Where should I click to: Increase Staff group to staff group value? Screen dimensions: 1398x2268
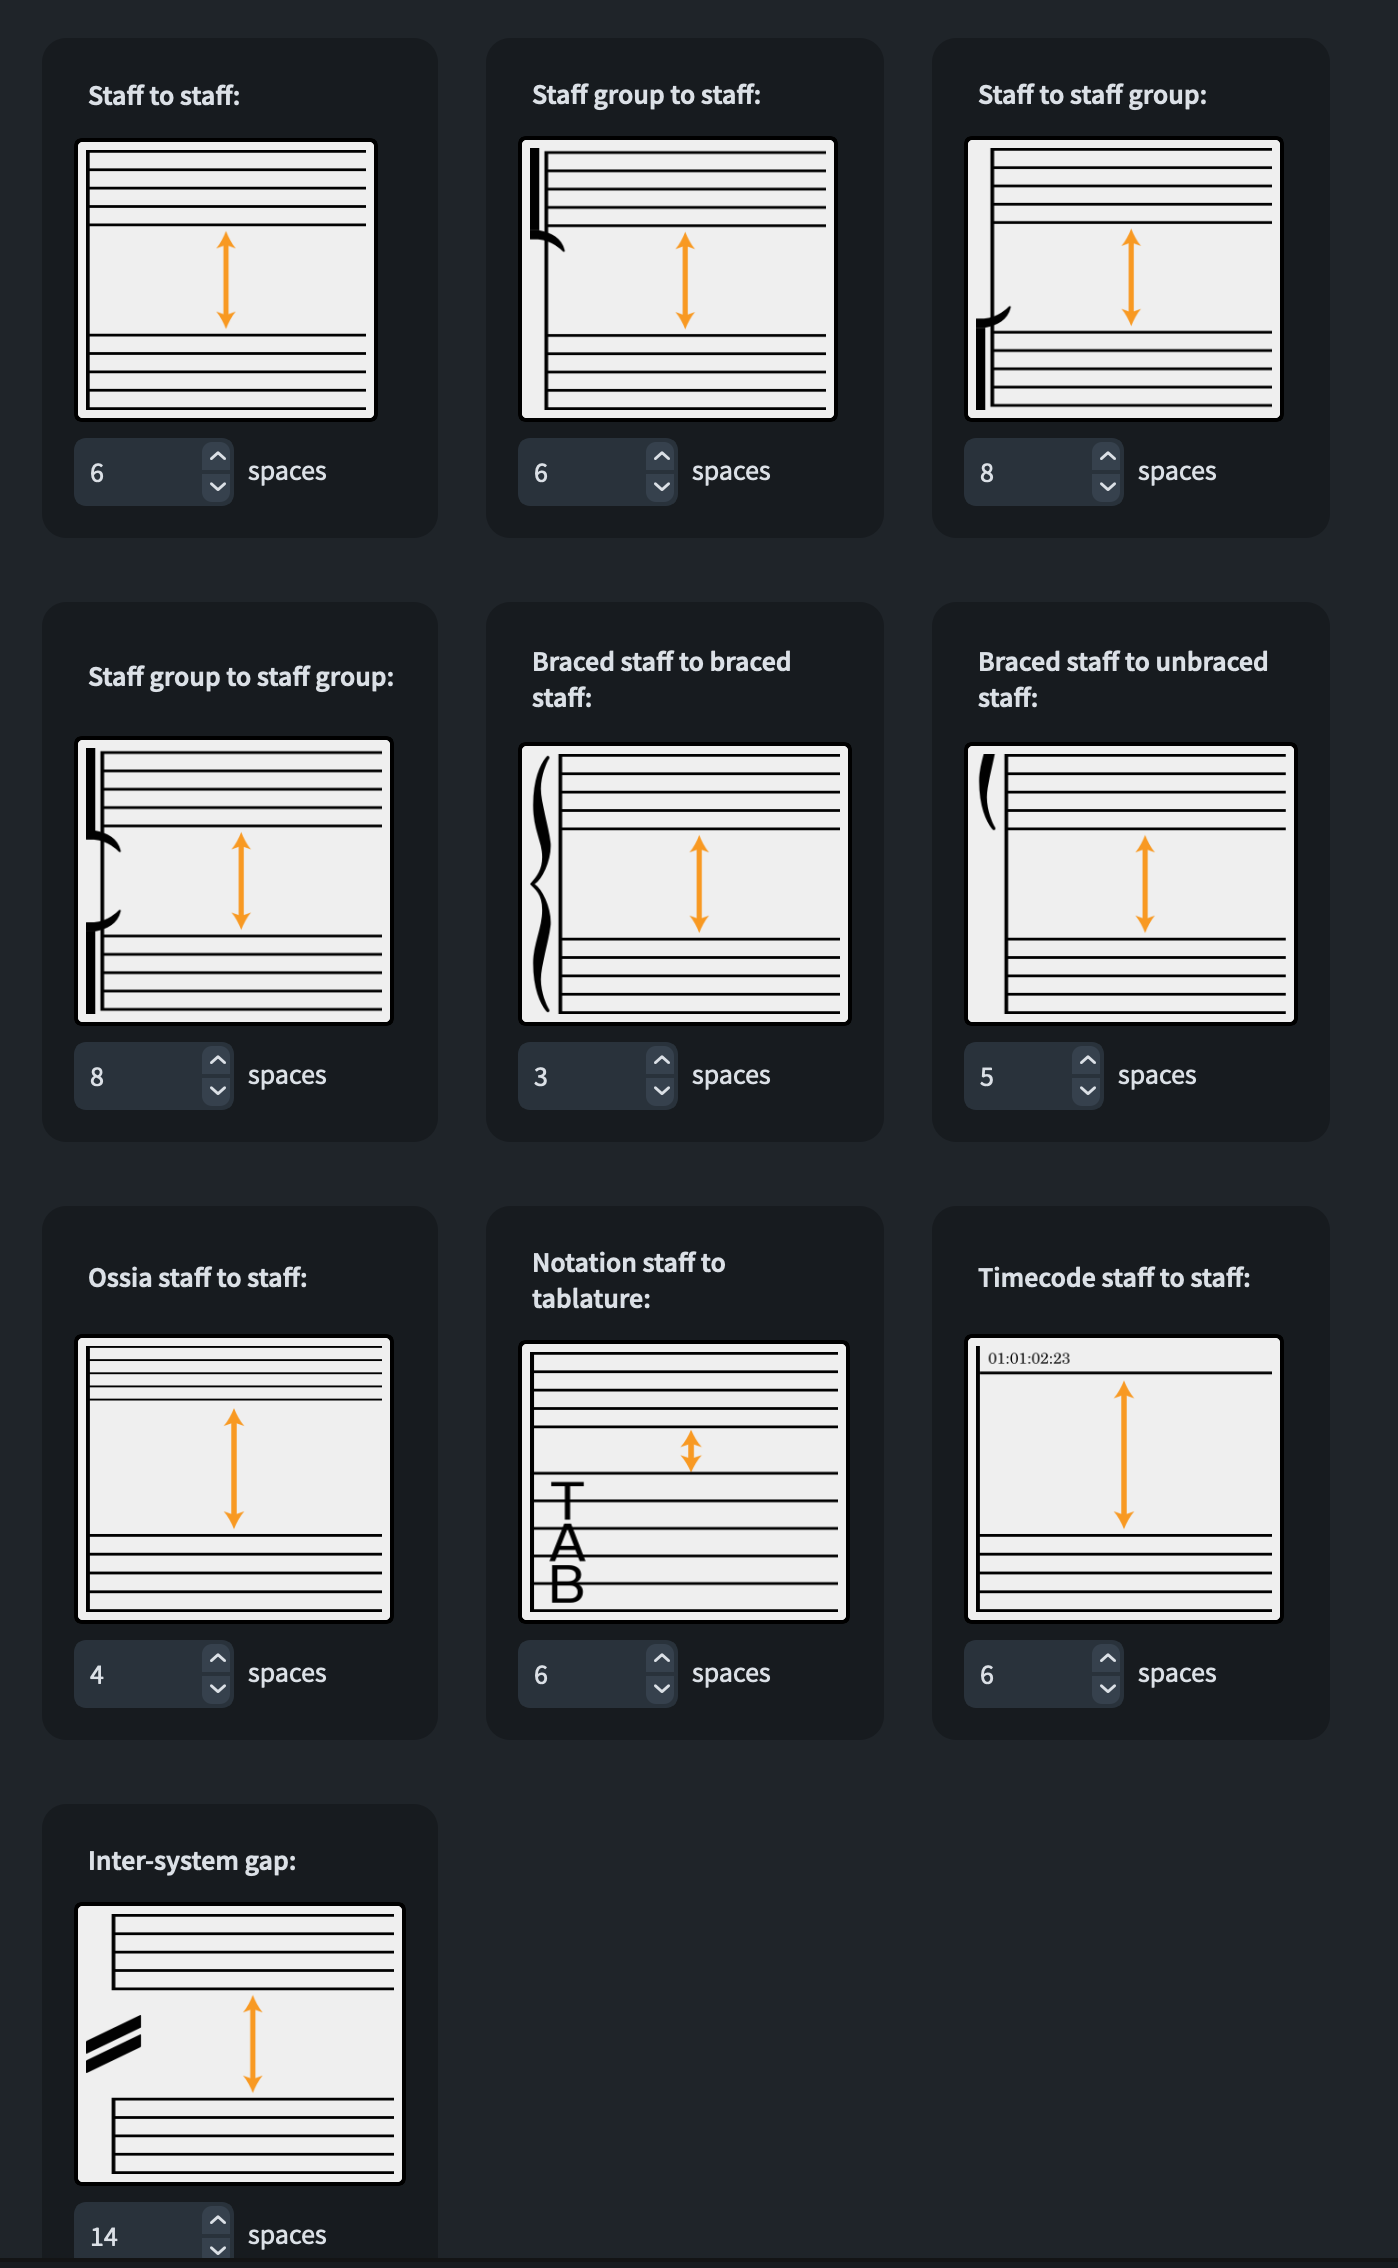coord(217,1061)
